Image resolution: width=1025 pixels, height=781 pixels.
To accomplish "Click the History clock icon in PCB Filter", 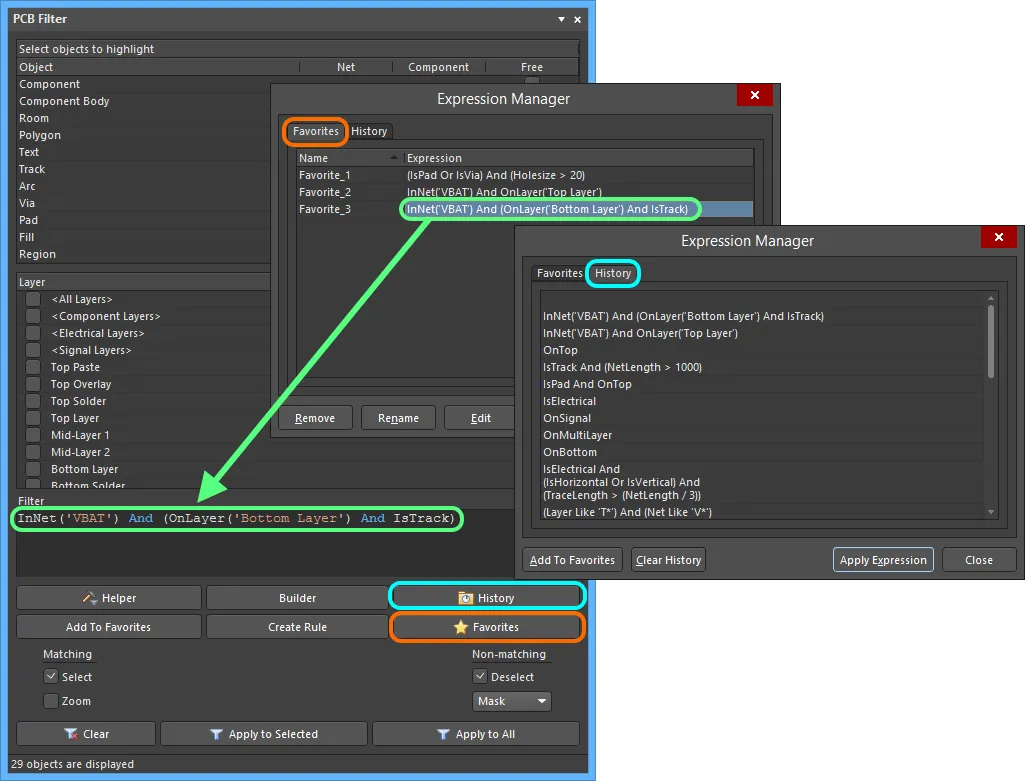I will point(465,598).
